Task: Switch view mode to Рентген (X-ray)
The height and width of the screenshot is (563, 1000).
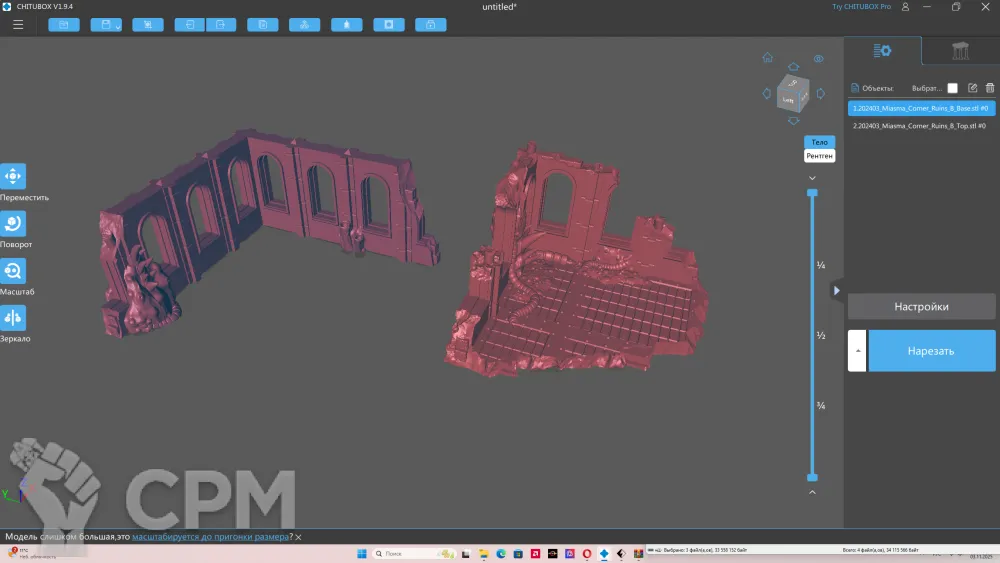Action: point(819,155)
